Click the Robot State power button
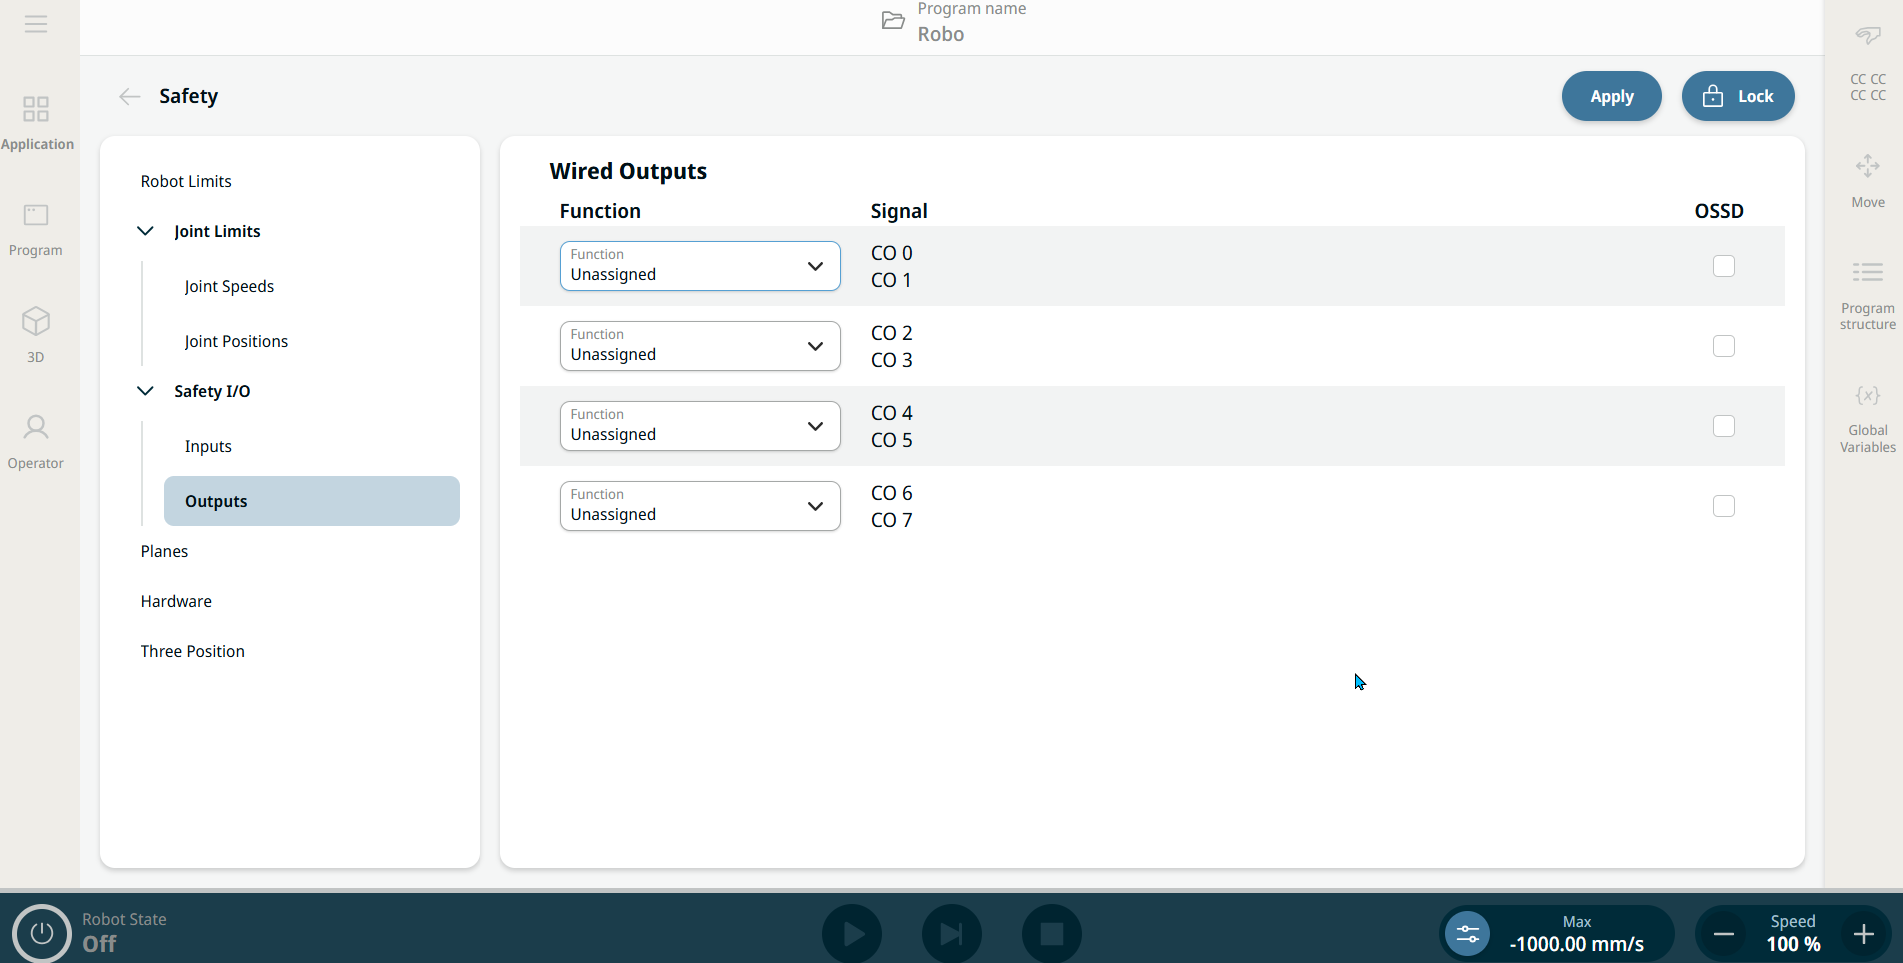Image resolution: width=1903 pixels, height=963 pixels. (x=41, y=933)
